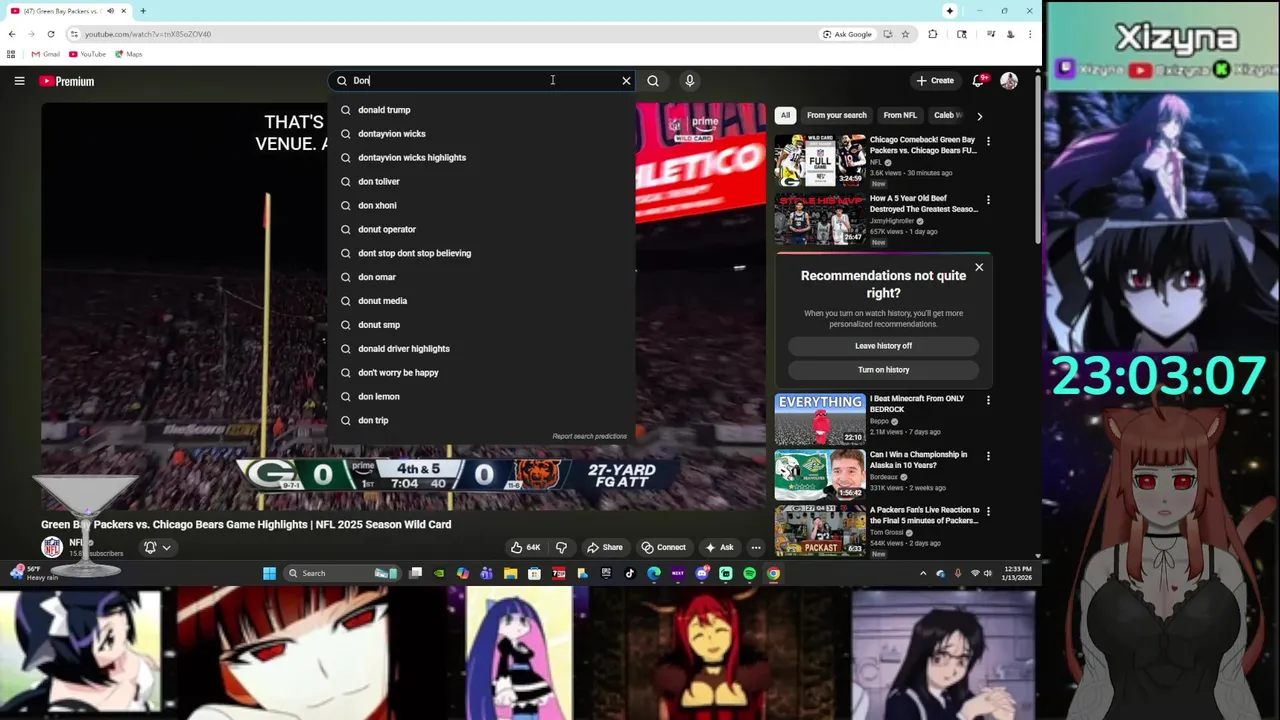Open the Maps bookmark
Screen dimensions: 1280x720
(x=129, y=54)
